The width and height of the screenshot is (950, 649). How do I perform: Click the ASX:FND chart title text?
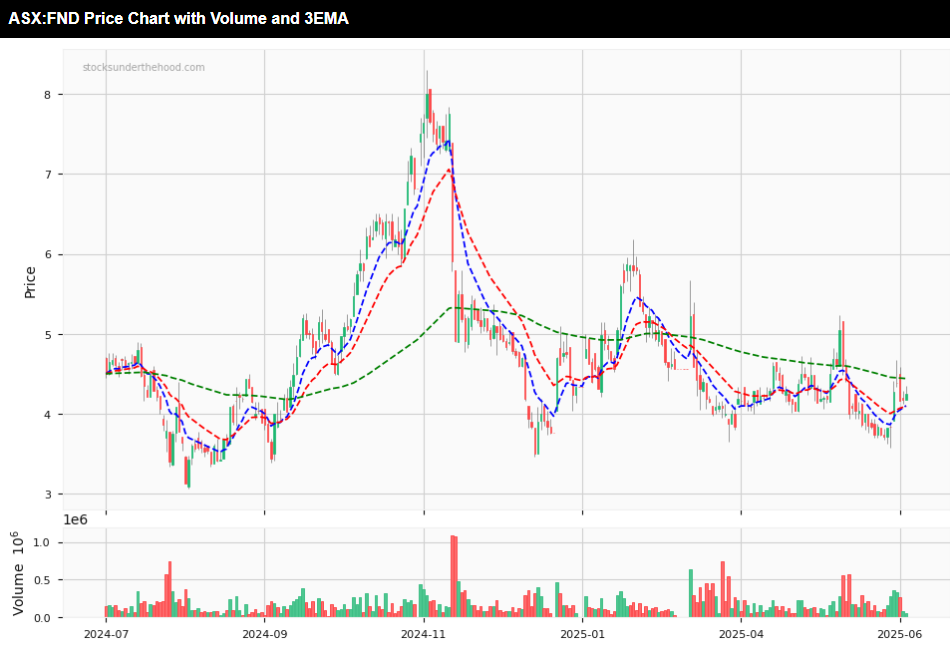point(178,18)
